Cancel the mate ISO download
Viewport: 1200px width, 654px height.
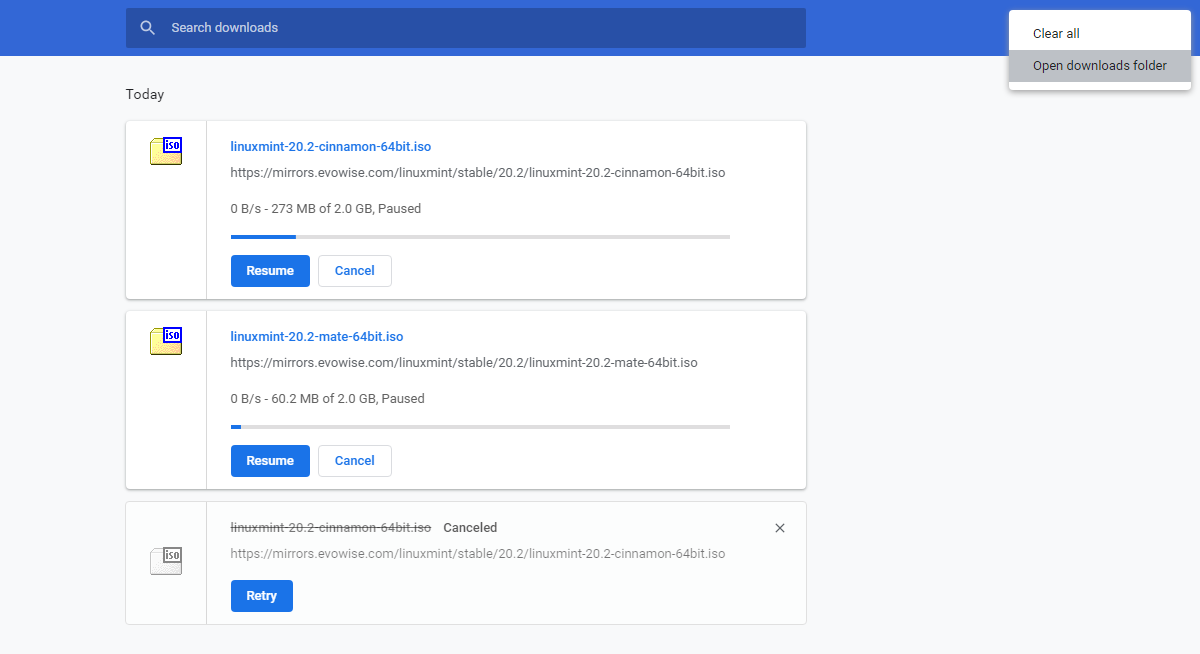point(354,461)
